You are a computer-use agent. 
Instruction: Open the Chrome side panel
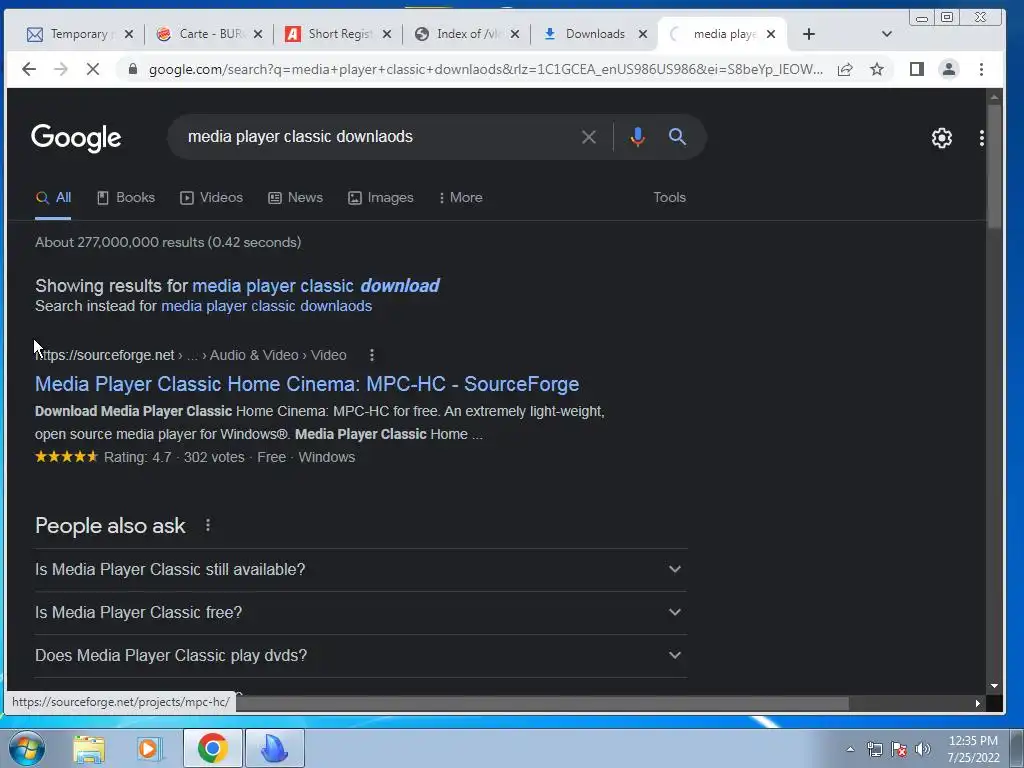click(x=917, y=69)
